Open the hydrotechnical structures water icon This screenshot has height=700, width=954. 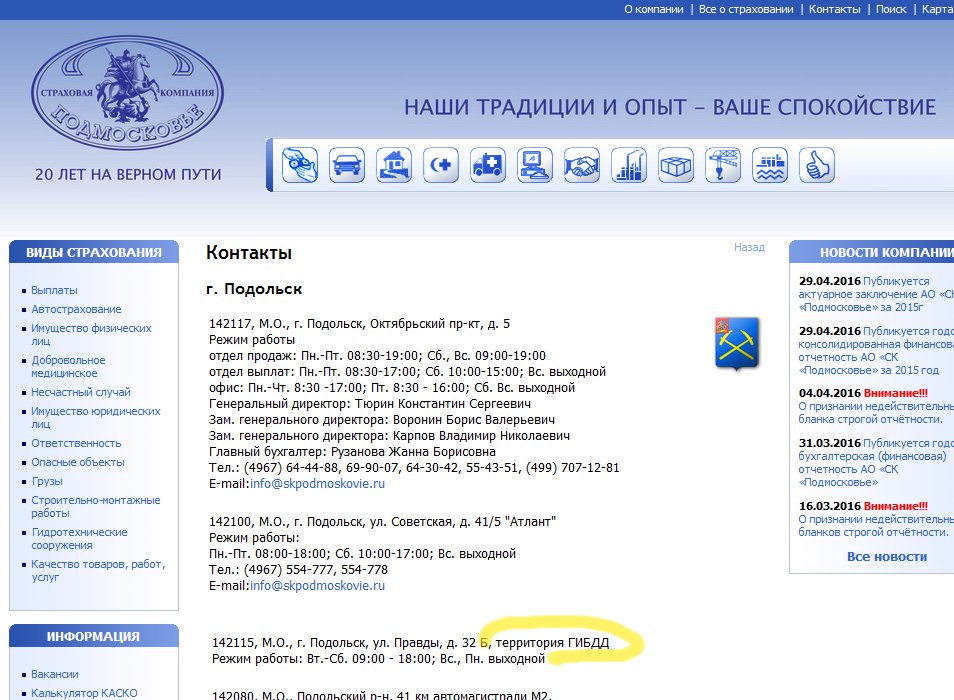tap(770, 165)
